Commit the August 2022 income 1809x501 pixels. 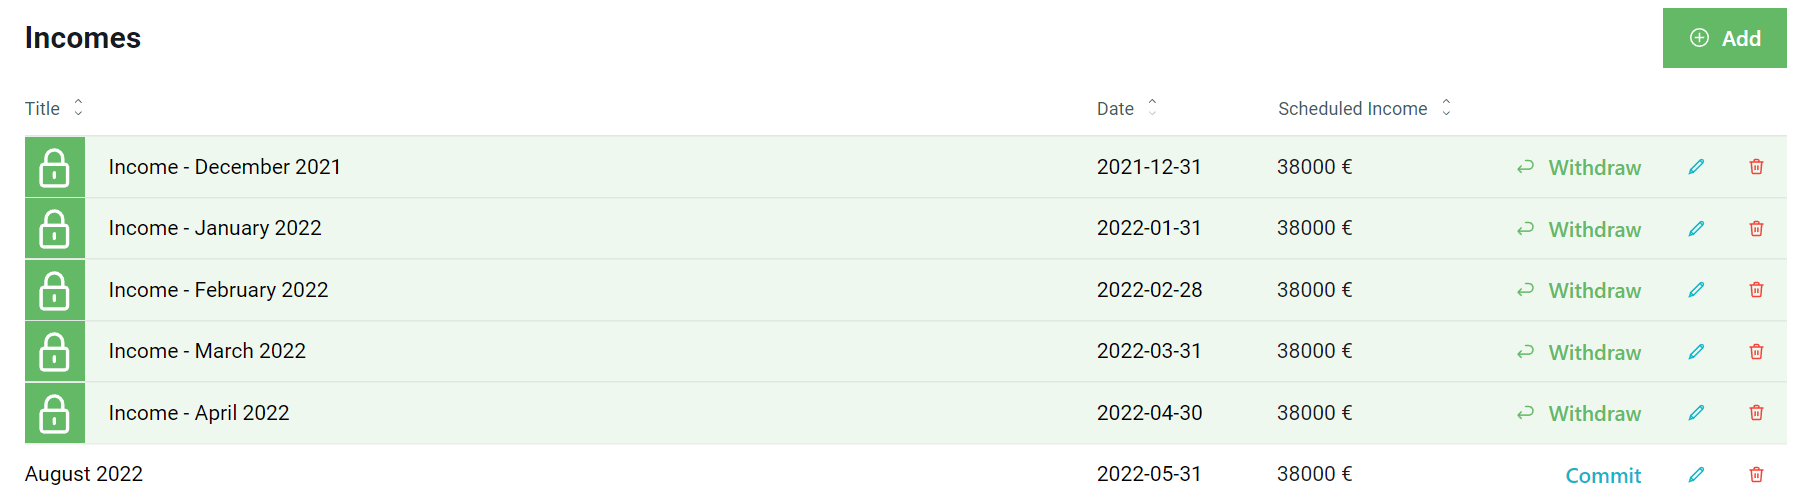tap(1603, 476)
